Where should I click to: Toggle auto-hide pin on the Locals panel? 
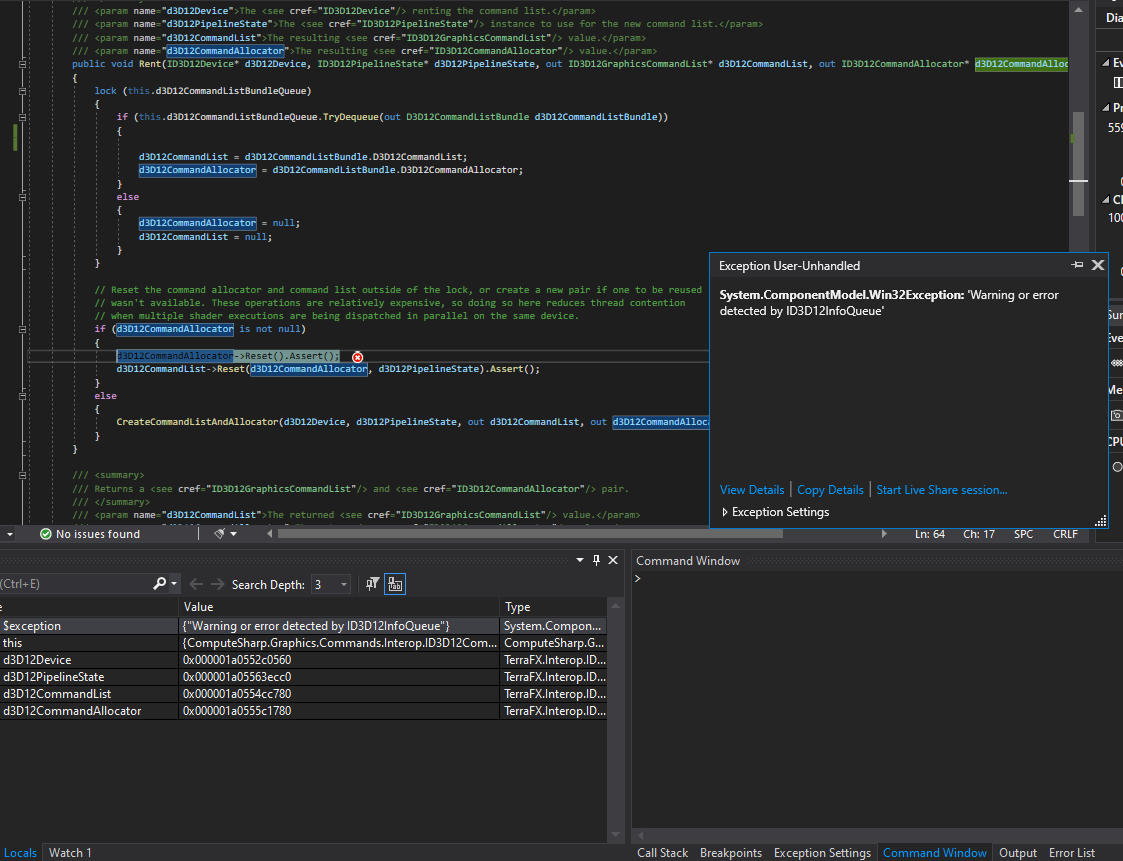click(x=596, y=560)
